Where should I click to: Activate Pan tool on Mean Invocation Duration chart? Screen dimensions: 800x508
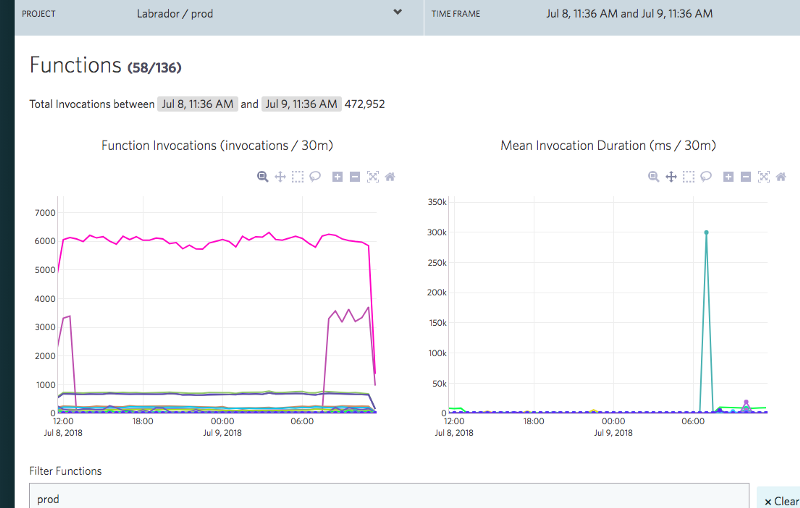671,176
